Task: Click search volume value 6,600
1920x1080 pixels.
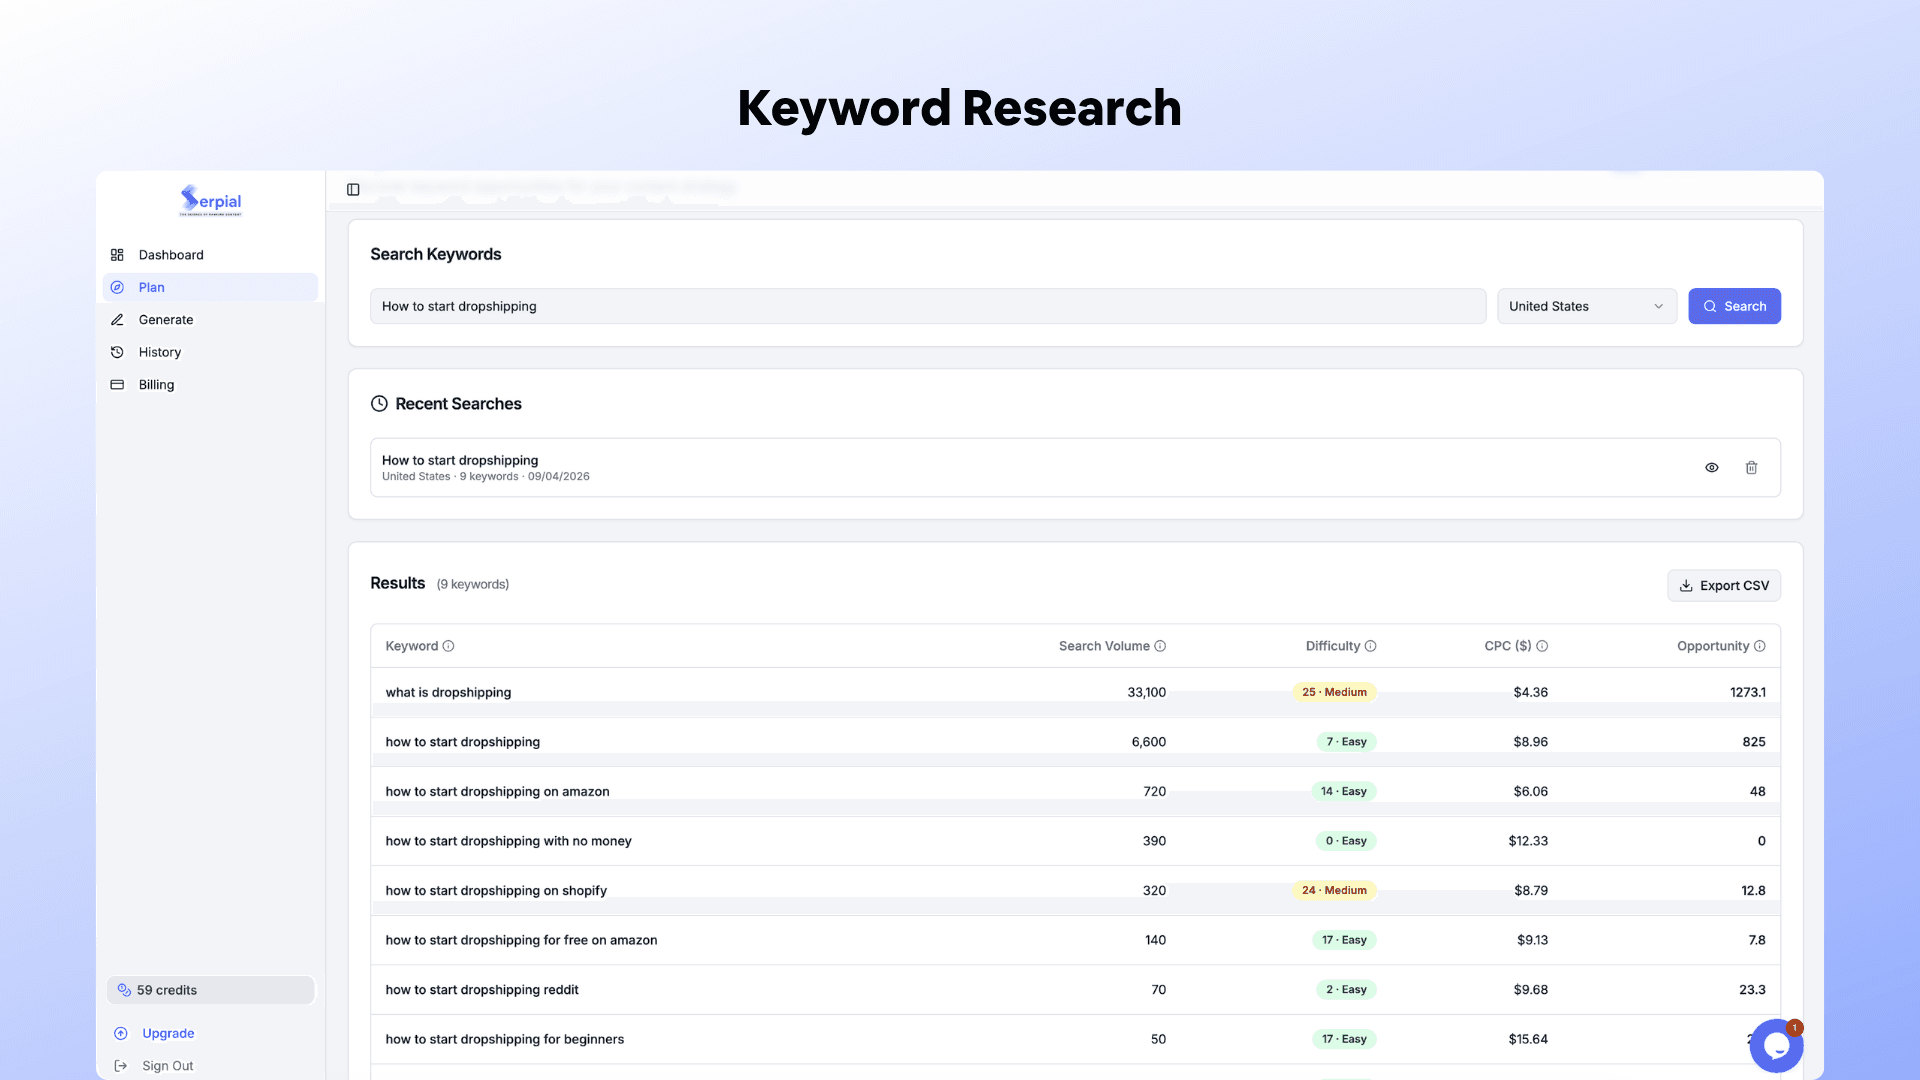Action: (x=1148, y=742)
